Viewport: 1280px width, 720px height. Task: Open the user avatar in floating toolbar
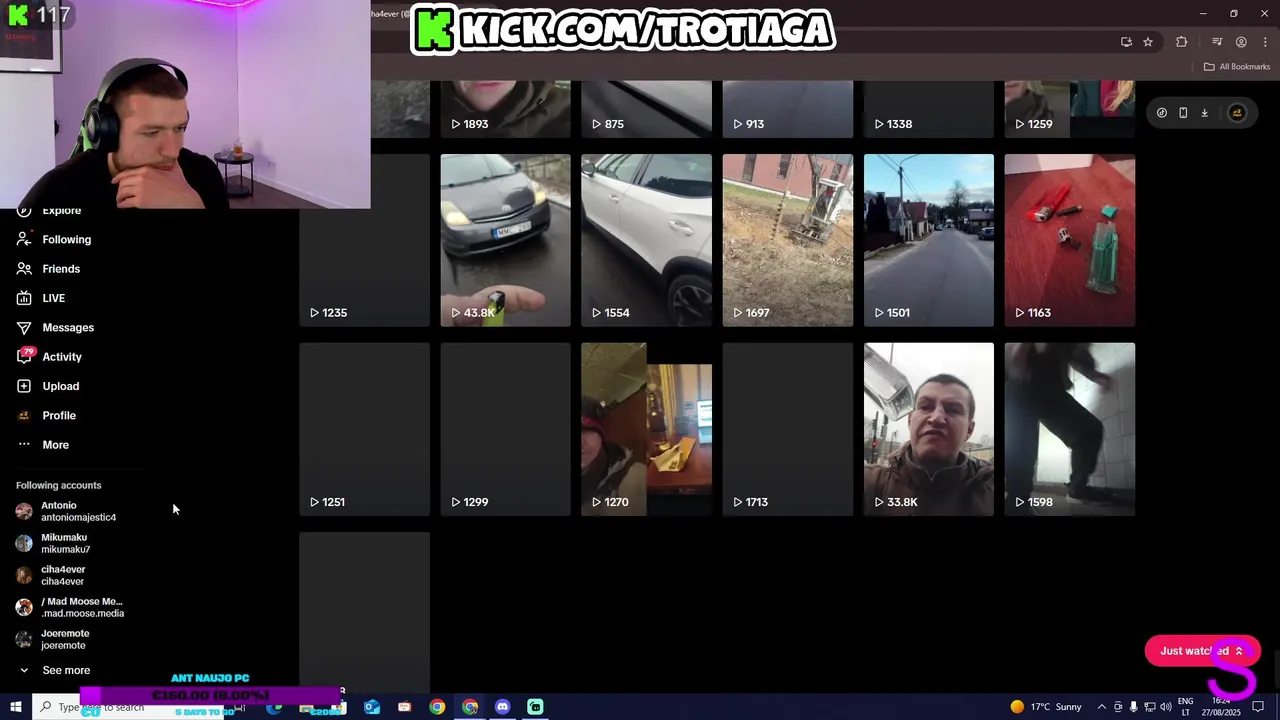[1237, 113]
